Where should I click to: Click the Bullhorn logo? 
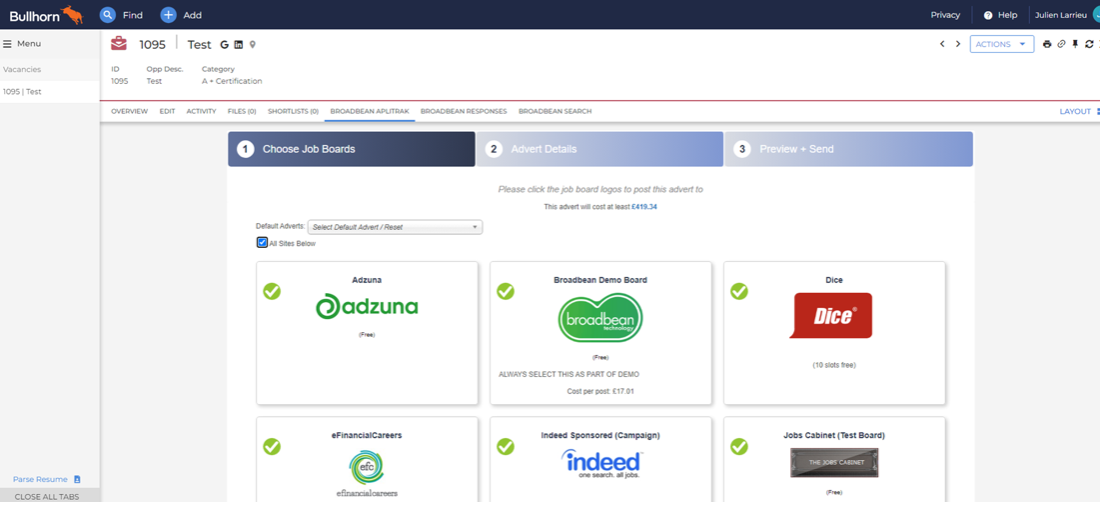pyautogui.click(x=46, y=15)
